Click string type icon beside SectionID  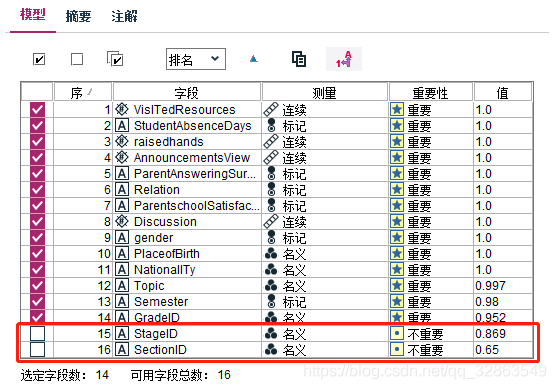[x=122, y=349]
